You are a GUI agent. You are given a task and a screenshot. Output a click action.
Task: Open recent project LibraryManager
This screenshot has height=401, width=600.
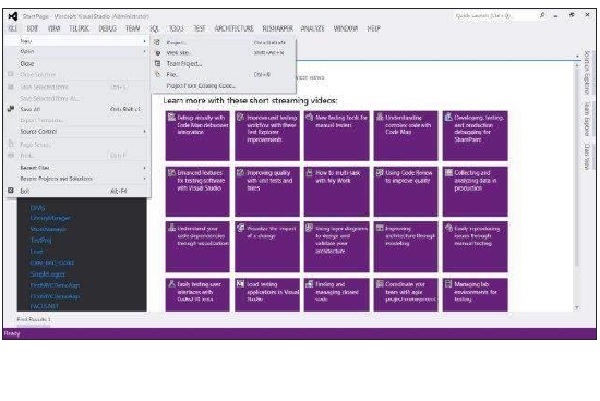[51, 218]
